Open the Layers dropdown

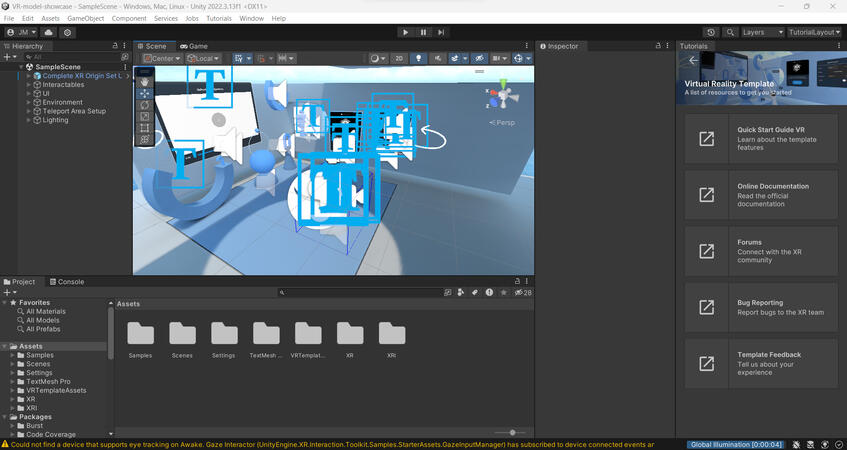click(762, 32)
